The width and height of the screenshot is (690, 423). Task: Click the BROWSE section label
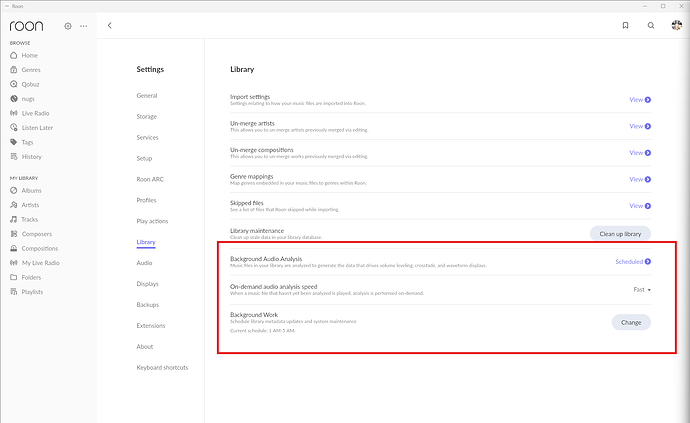[20, 43]
